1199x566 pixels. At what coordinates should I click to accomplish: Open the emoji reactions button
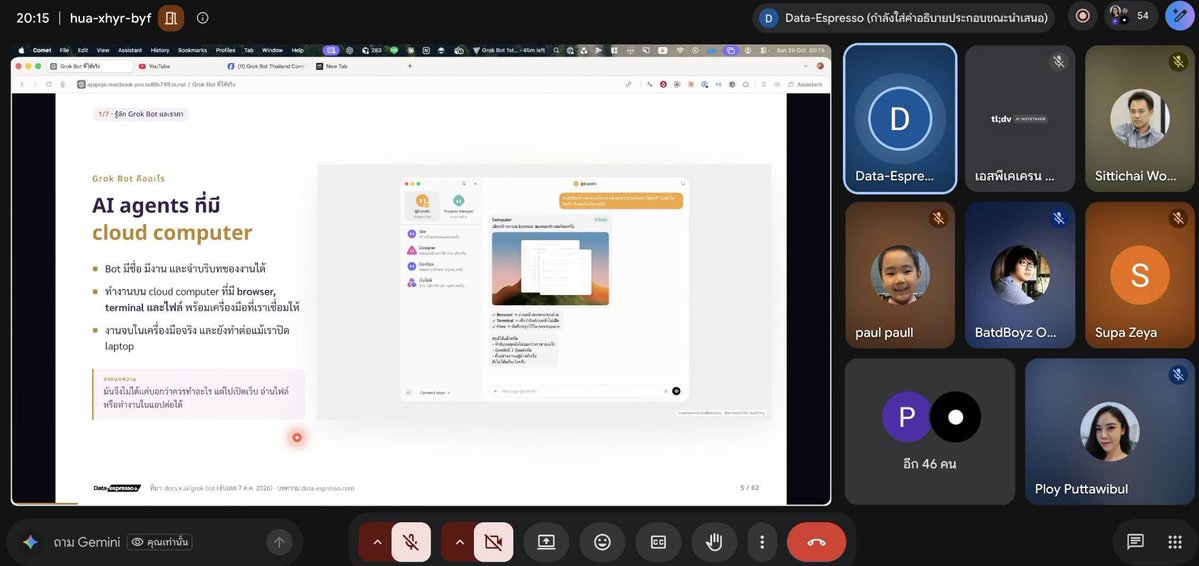point(603,542)
